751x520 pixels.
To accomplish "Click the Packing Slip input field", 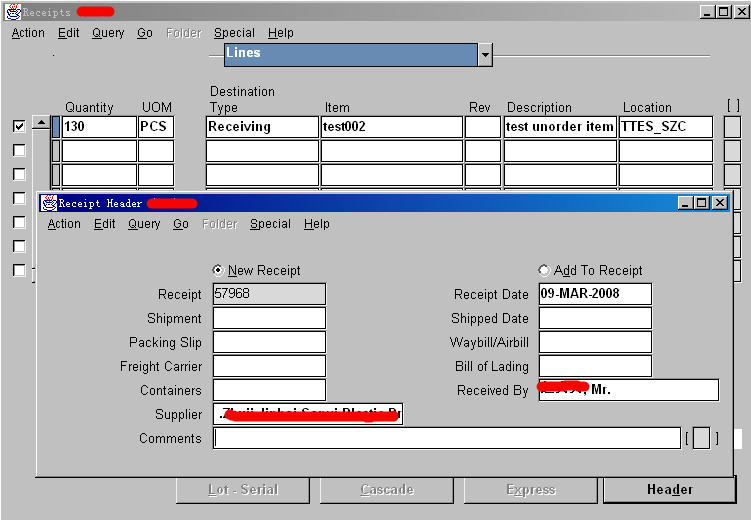I will click(x=269, y=342).
